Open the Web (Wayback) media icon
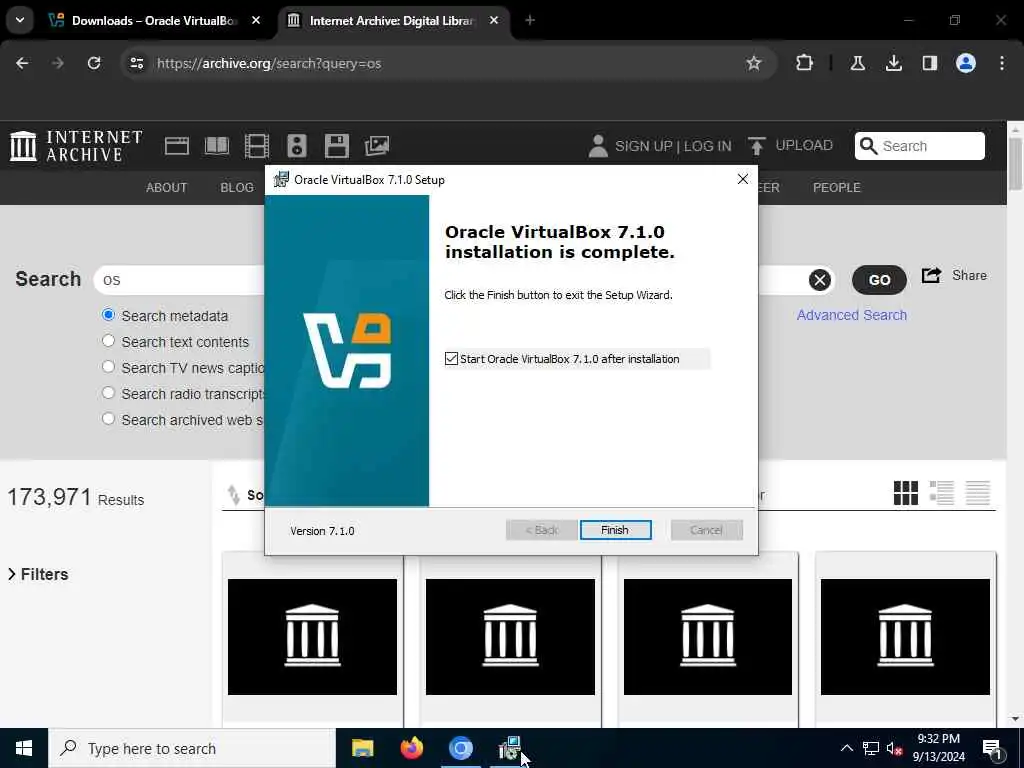The height and width of the screenshot is (768, 1024). coord(176,146)
